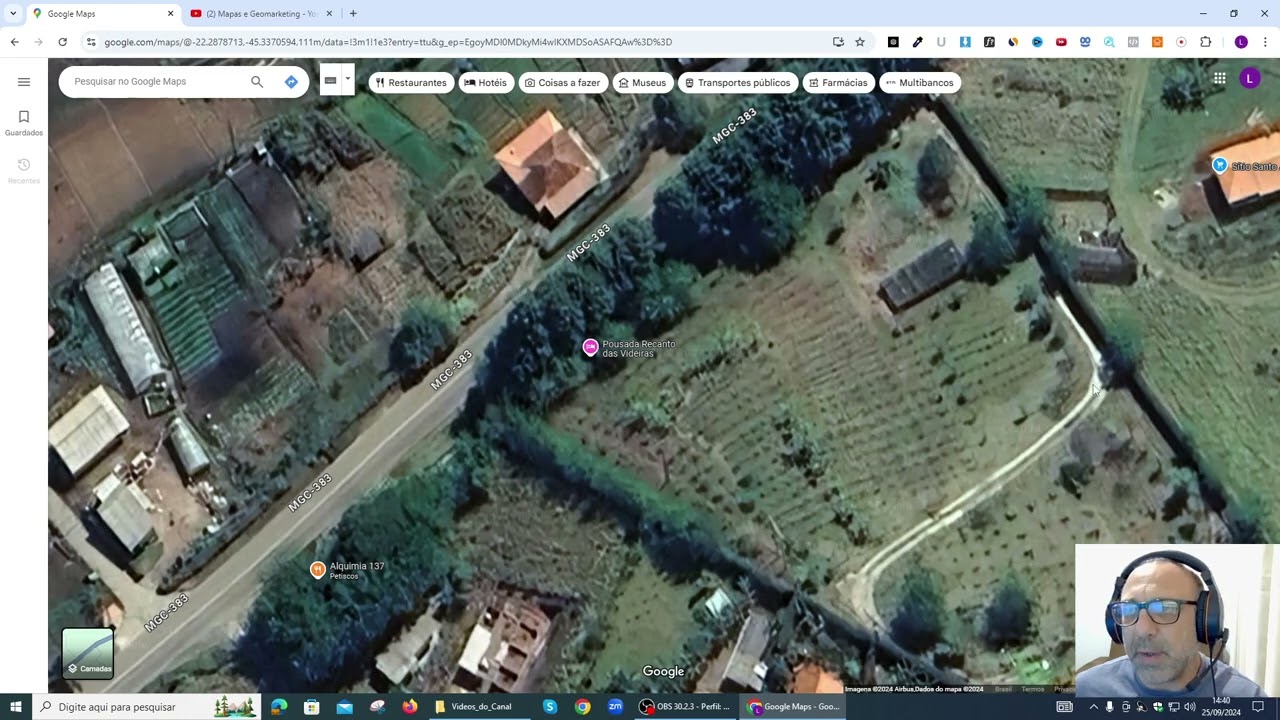Screen dimensions: 1280x720
Task: Click the address bar URL
Action: point(388,42)
